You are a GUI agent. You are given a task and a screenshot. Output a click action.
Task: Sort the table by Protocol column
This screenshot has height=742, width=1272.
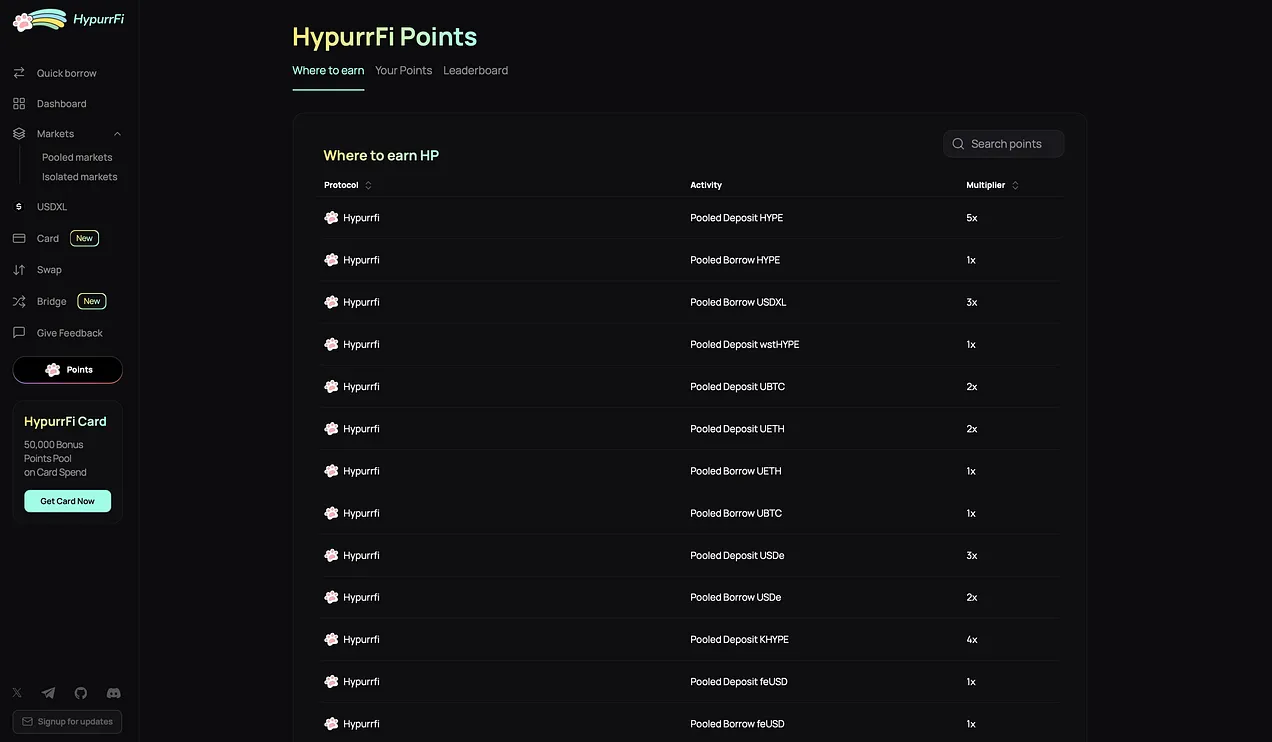click(367, 185)
